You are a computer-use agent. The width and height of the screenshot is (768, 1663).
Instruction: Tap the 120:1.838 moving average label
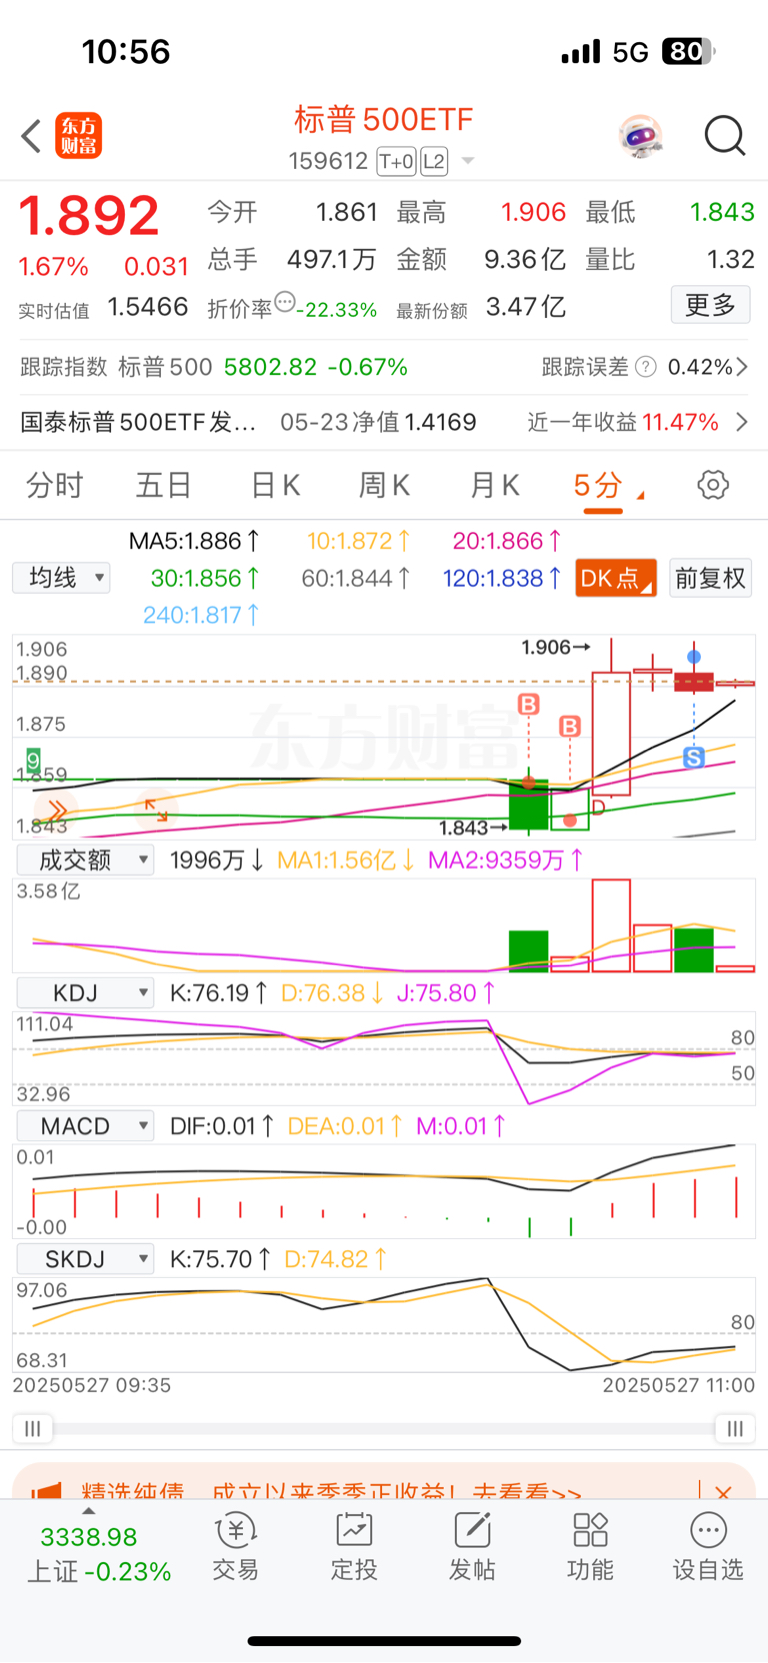(501, 578)
